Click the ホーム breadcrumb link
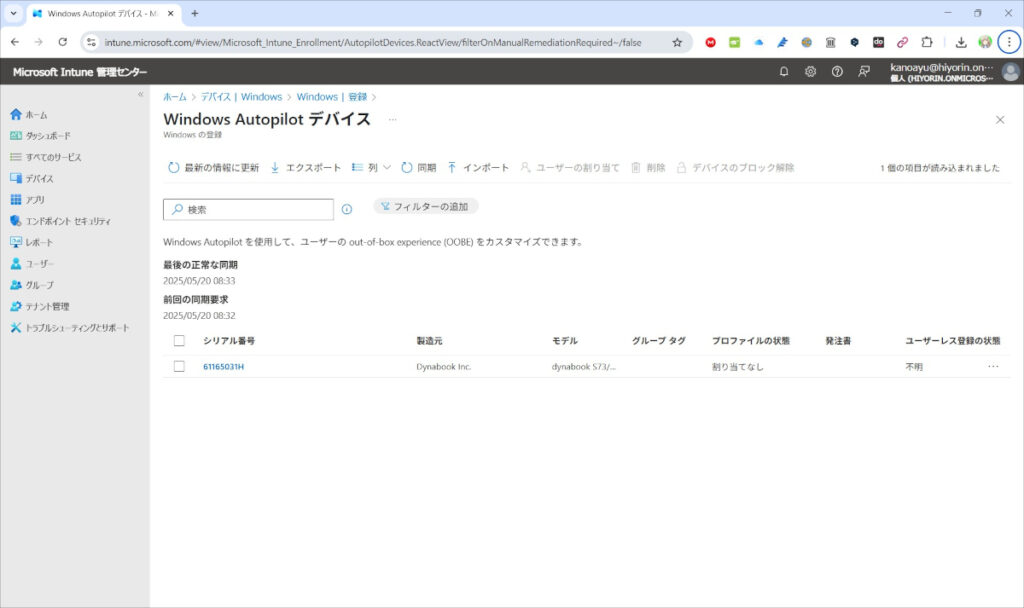Viewport: 1024px width, 608px height. tap(174, 97)
